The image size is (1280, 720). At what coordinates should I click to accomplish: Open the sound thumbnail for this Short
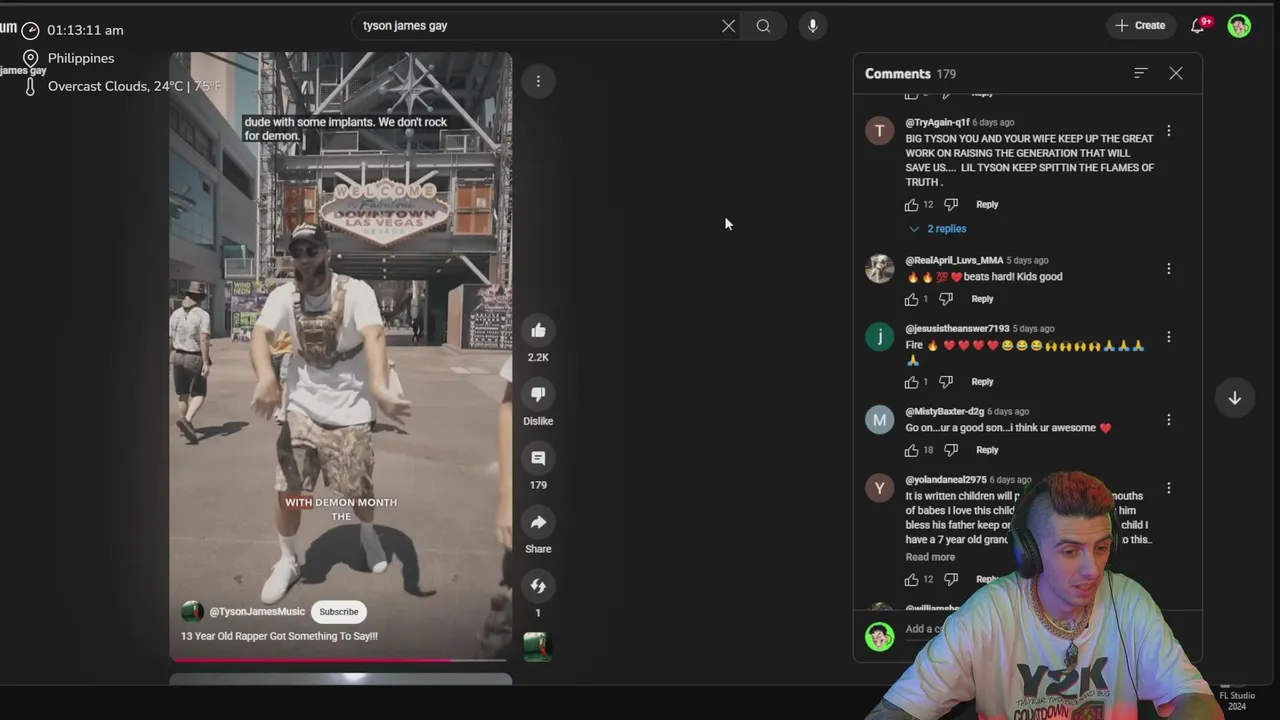(538, 646)
